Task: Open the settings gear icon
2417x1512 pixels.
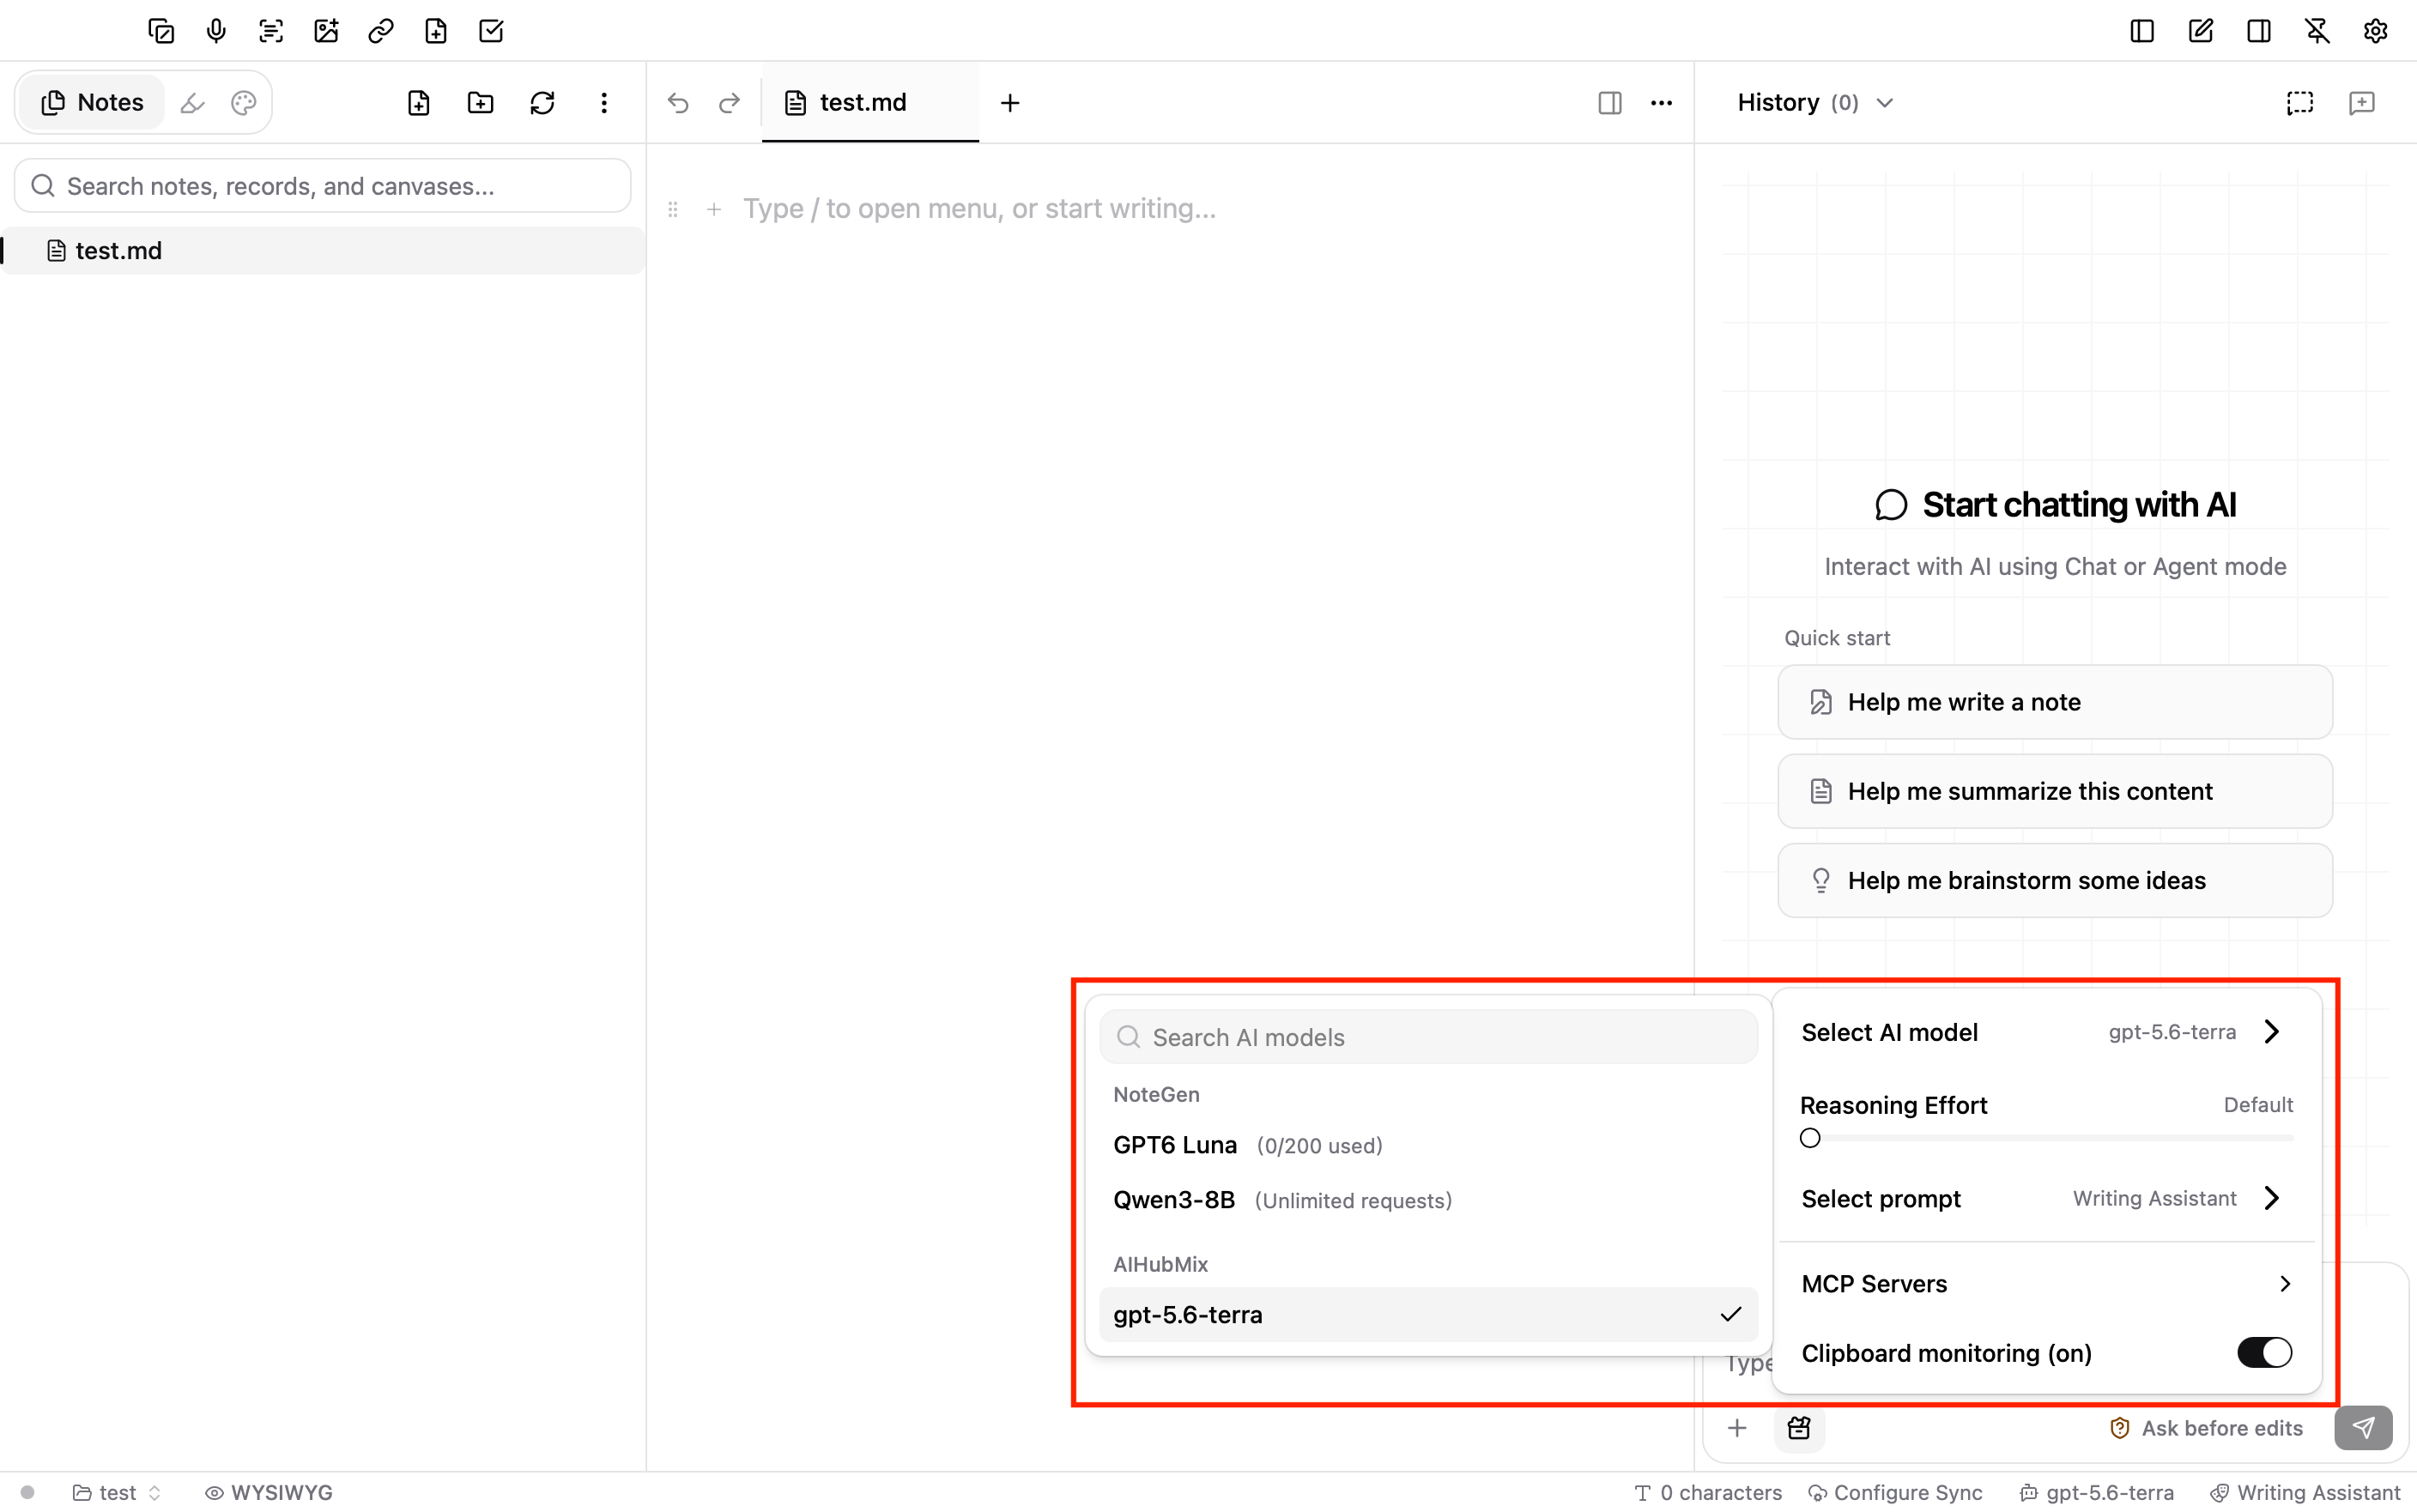Action: [2376, 31]
